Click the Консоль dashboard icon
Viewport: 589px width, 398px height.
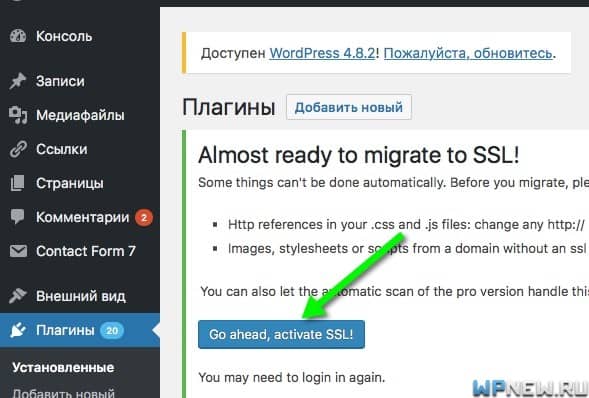point(18,36)
